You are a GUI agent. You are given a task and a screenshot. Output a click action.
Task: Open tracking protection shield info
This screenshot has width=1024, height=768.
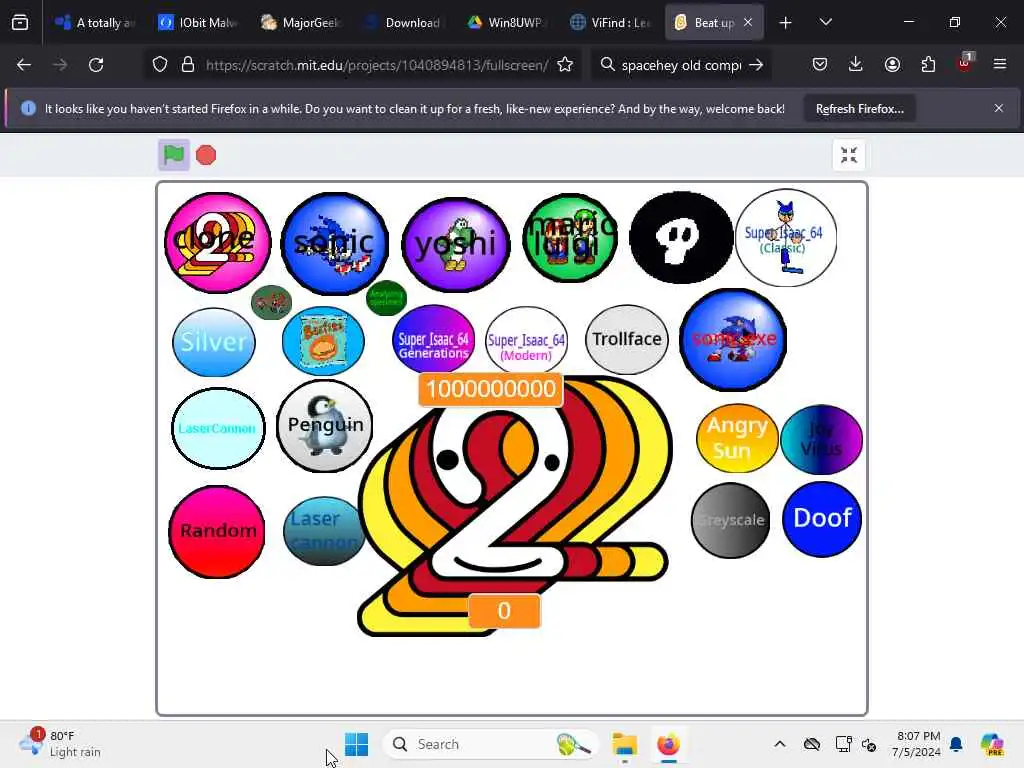160,65
